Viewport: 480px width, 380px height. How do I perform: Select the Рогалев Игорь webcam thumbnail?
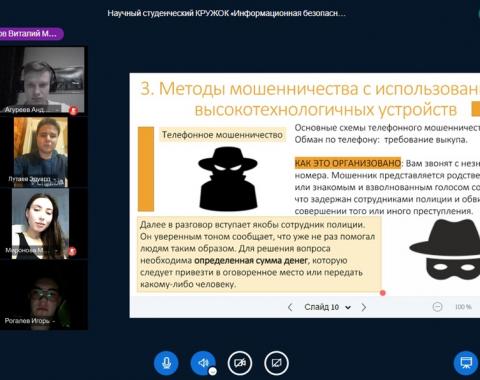point(44,295)
